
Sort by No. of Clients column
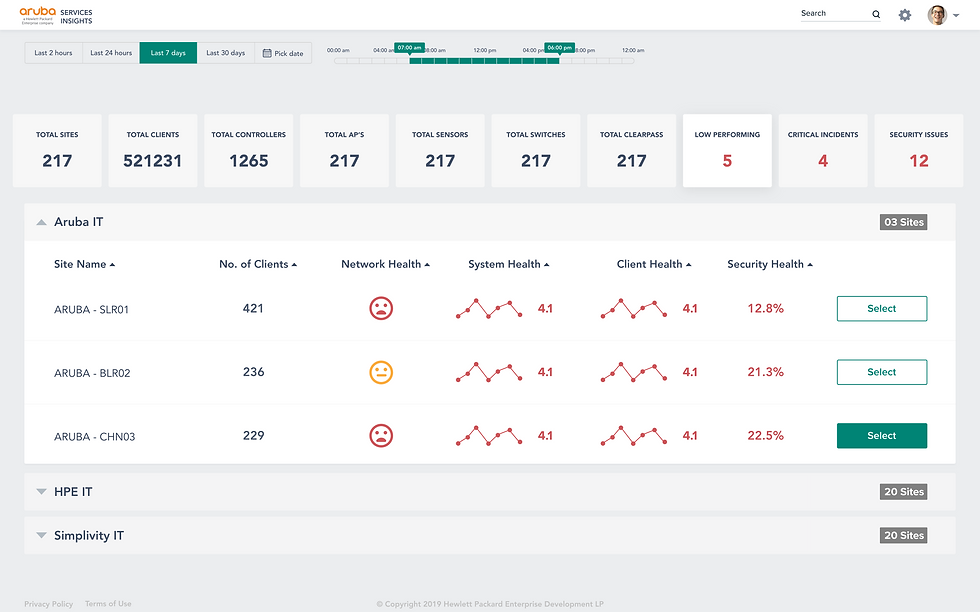coord(258,264)
